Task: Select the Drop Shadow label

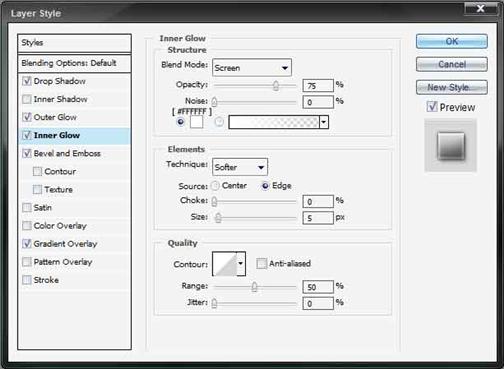Action: coord(60,81)
